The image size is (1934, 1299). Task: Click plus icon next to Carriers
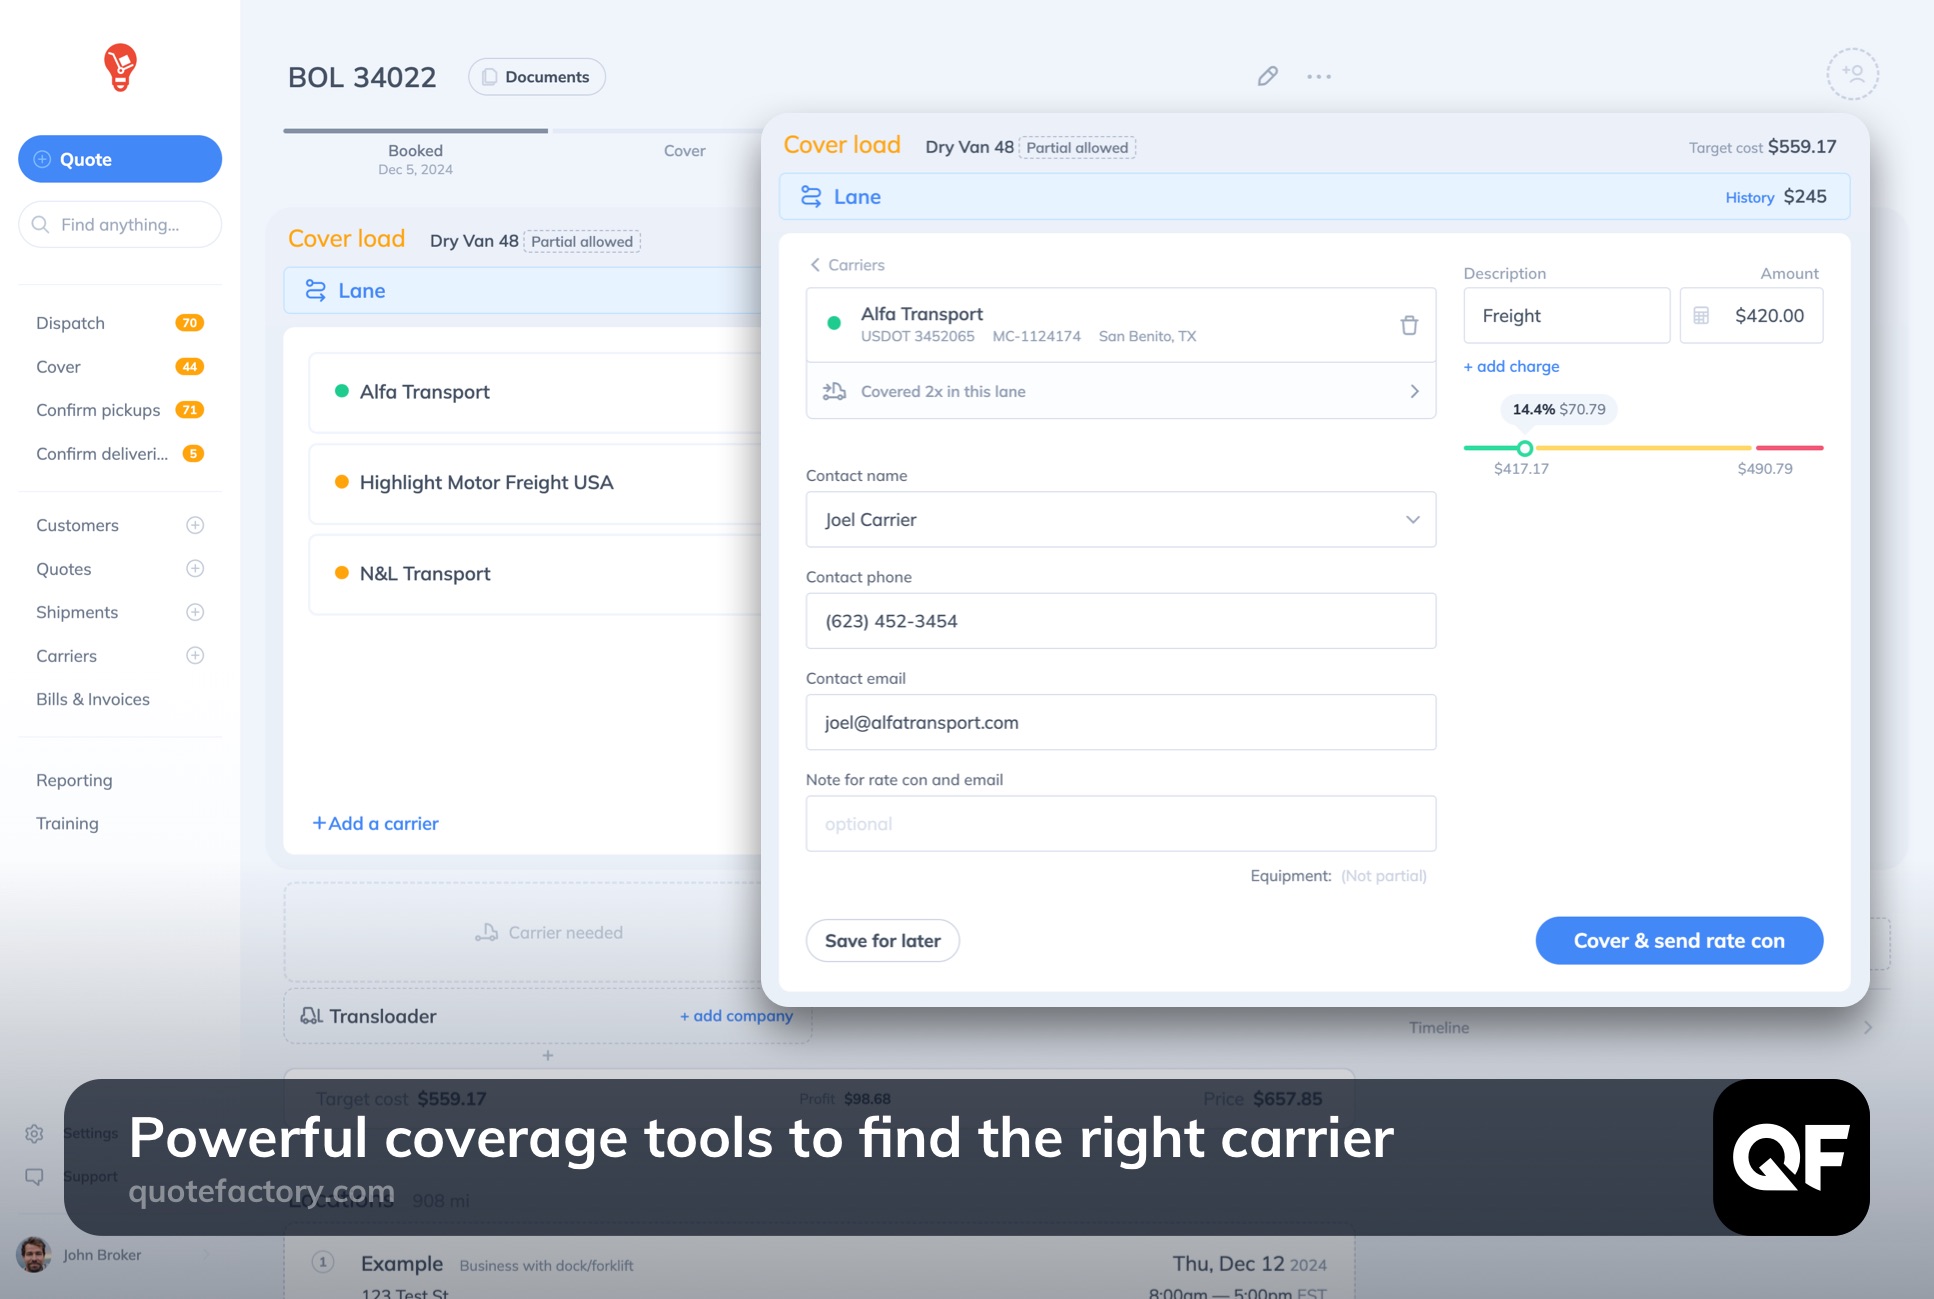[x=195, y=656]
